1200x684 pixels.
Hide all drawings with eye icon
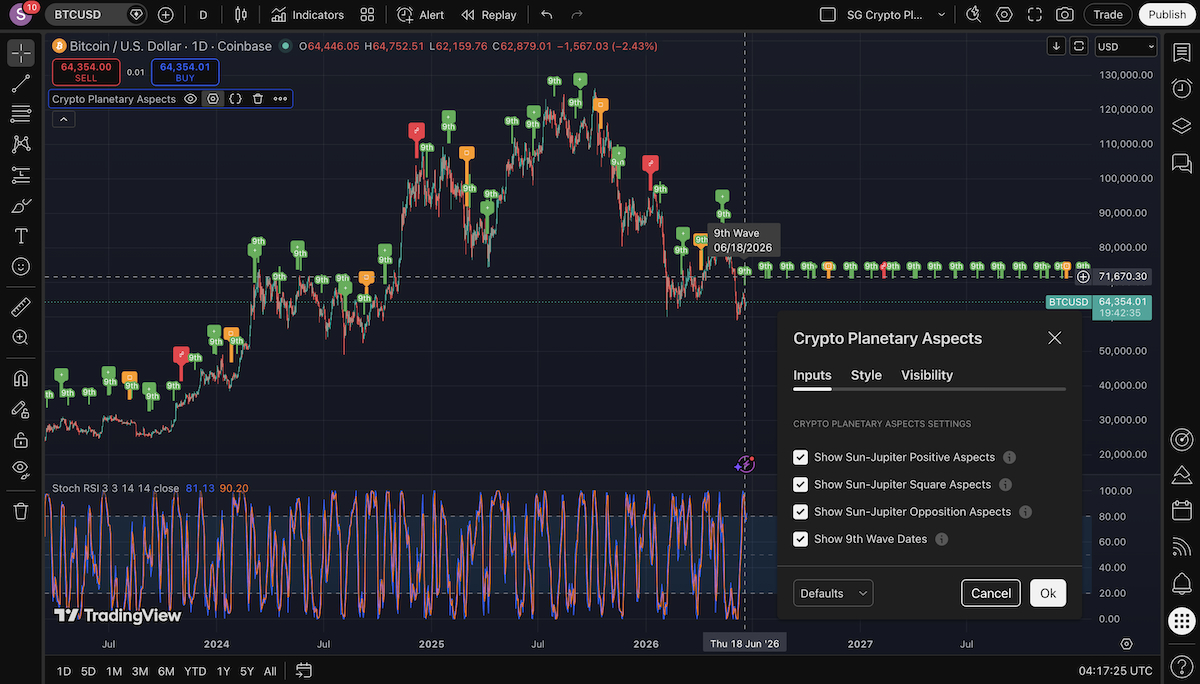pos(20,469)
